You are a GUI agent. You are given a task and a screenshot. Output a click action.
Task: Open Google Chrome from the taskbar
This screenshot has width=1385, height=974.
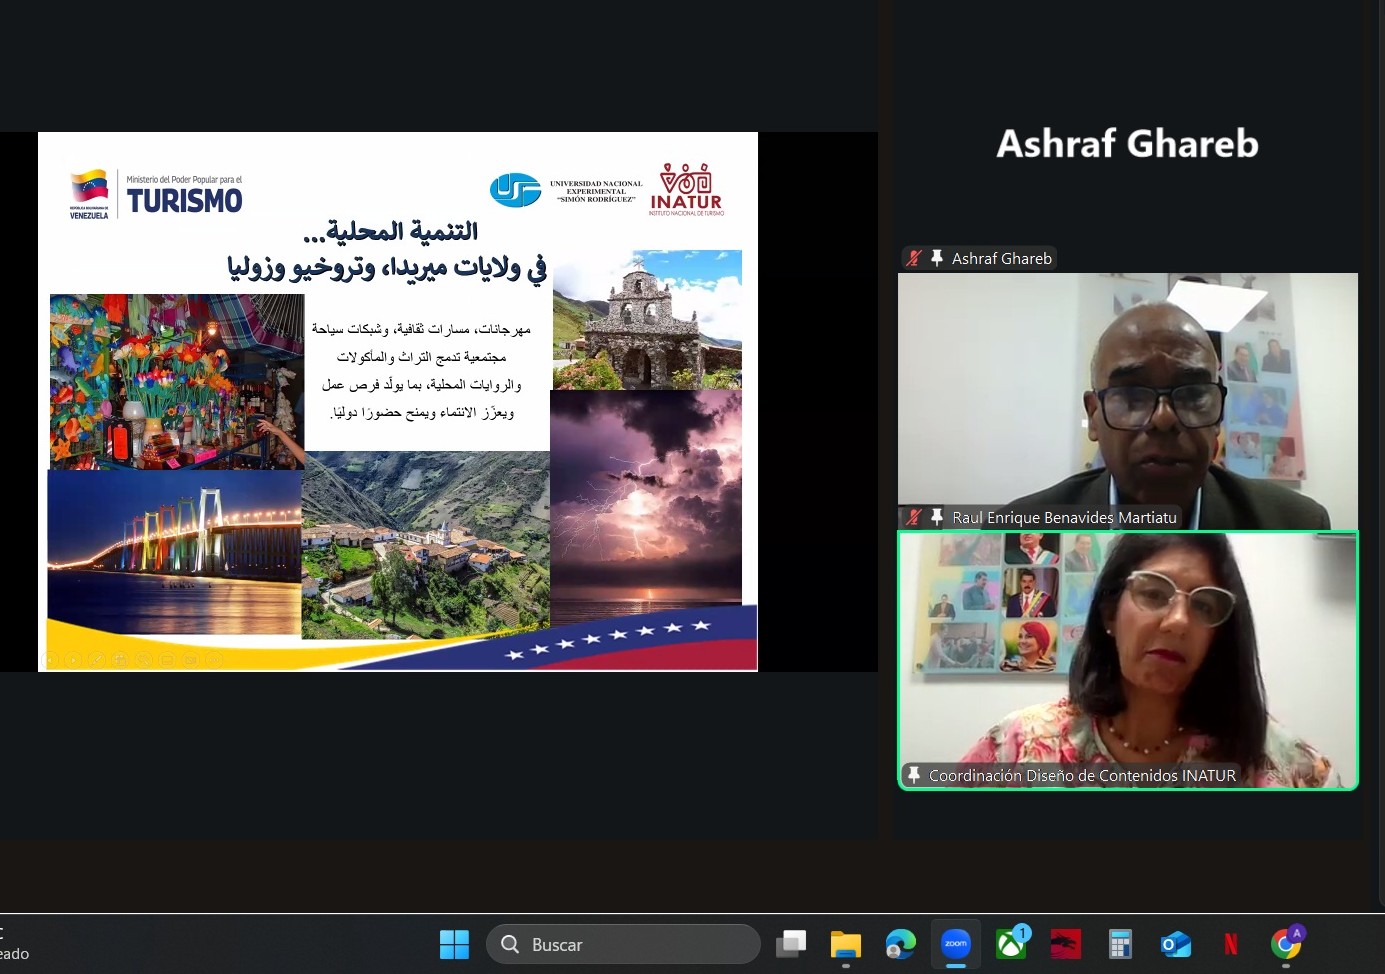[x=1285, y=944]
